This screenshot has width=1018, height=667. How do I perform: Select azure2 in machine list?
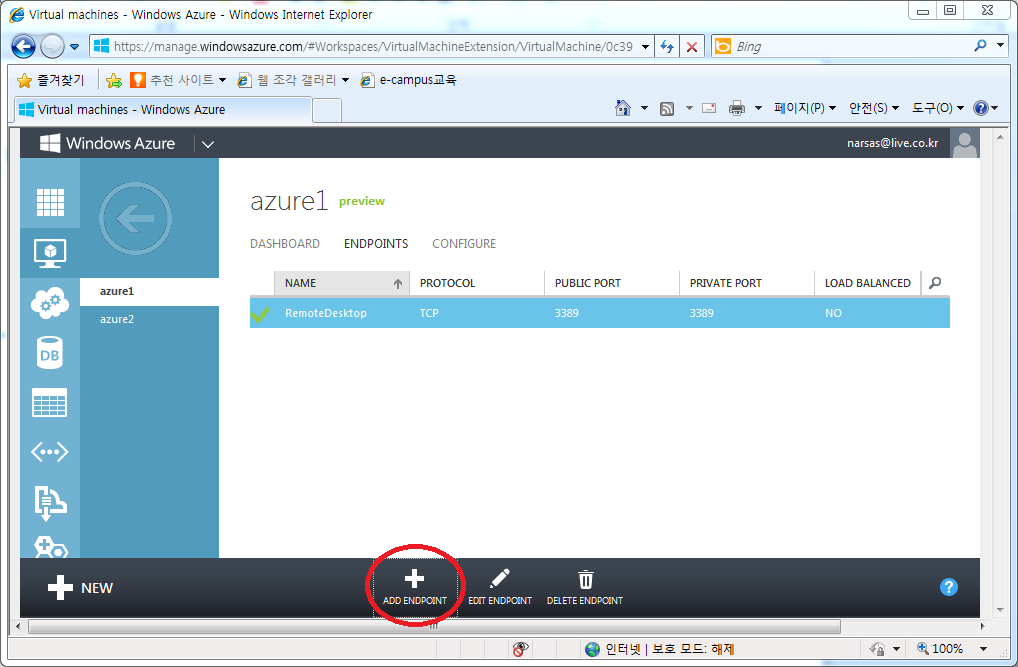click(149, 319)
